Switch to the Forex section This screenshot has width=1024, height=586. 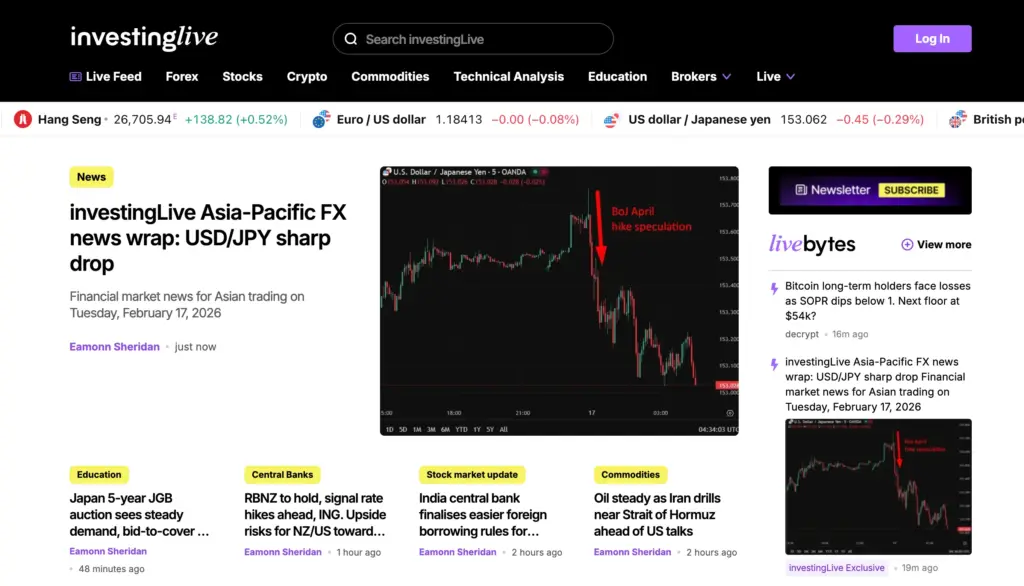[182, 76]
